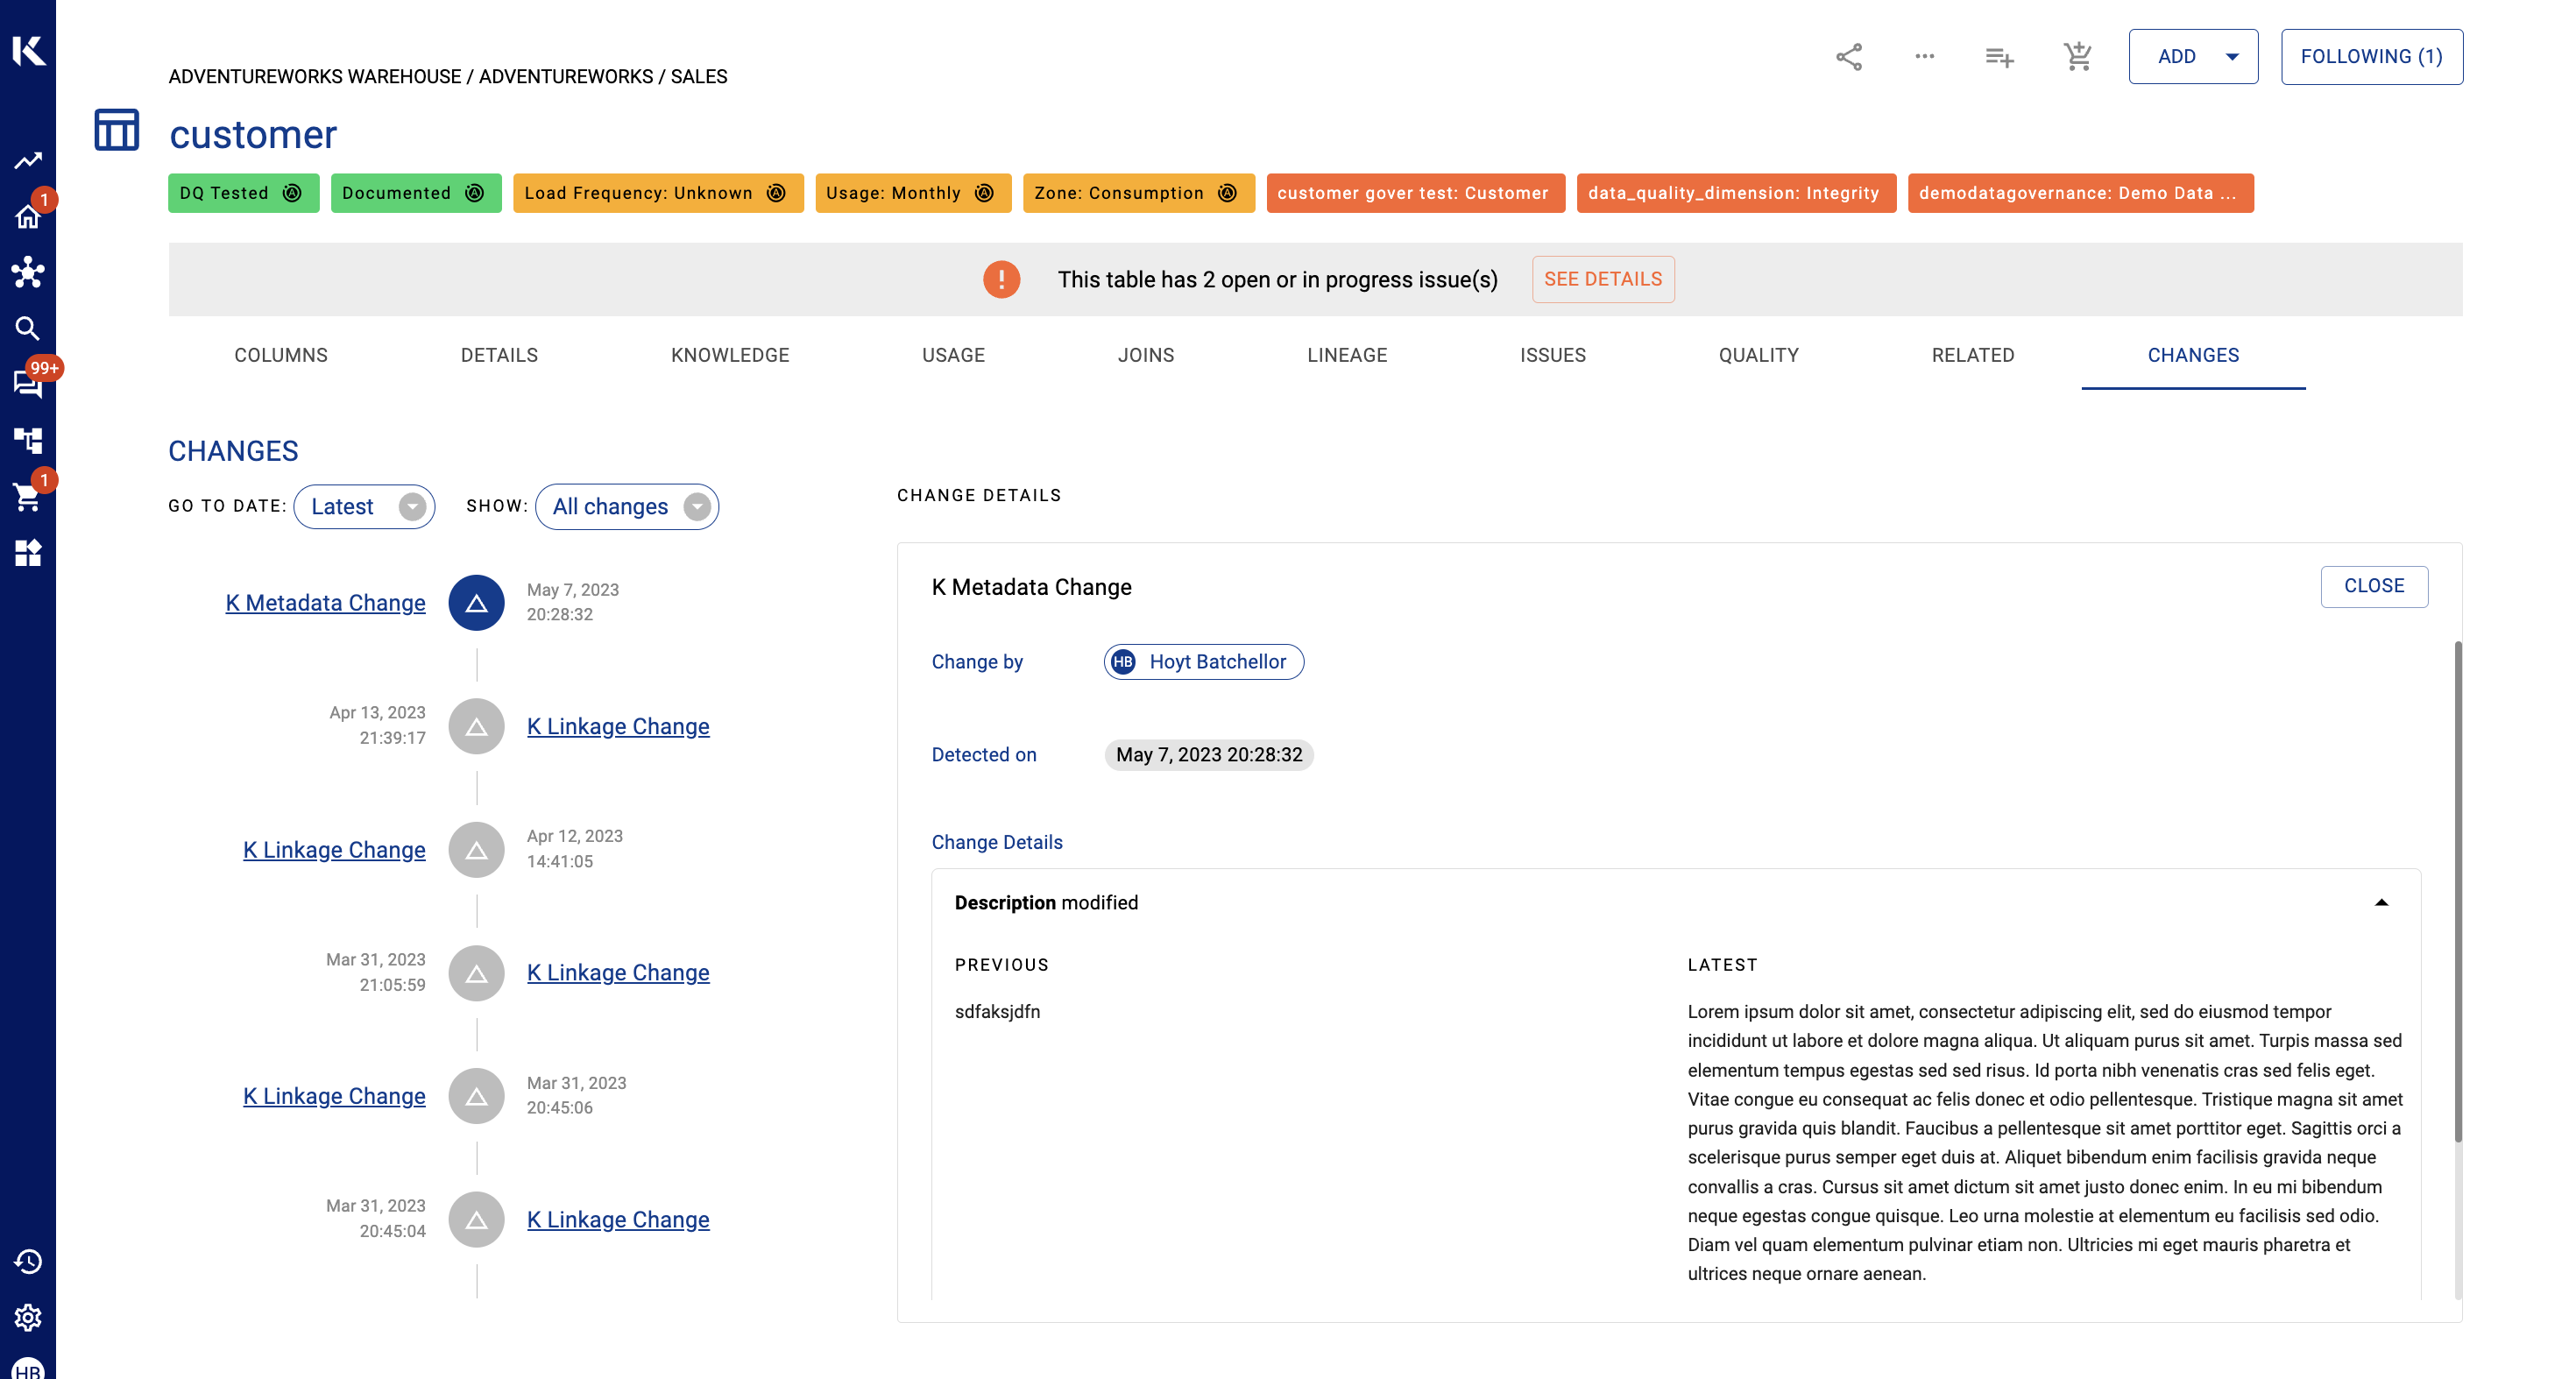The height and width of the screenshot is (1379, 2576).
Task: Click add to cart icon in header
Action: [2077, 57]
